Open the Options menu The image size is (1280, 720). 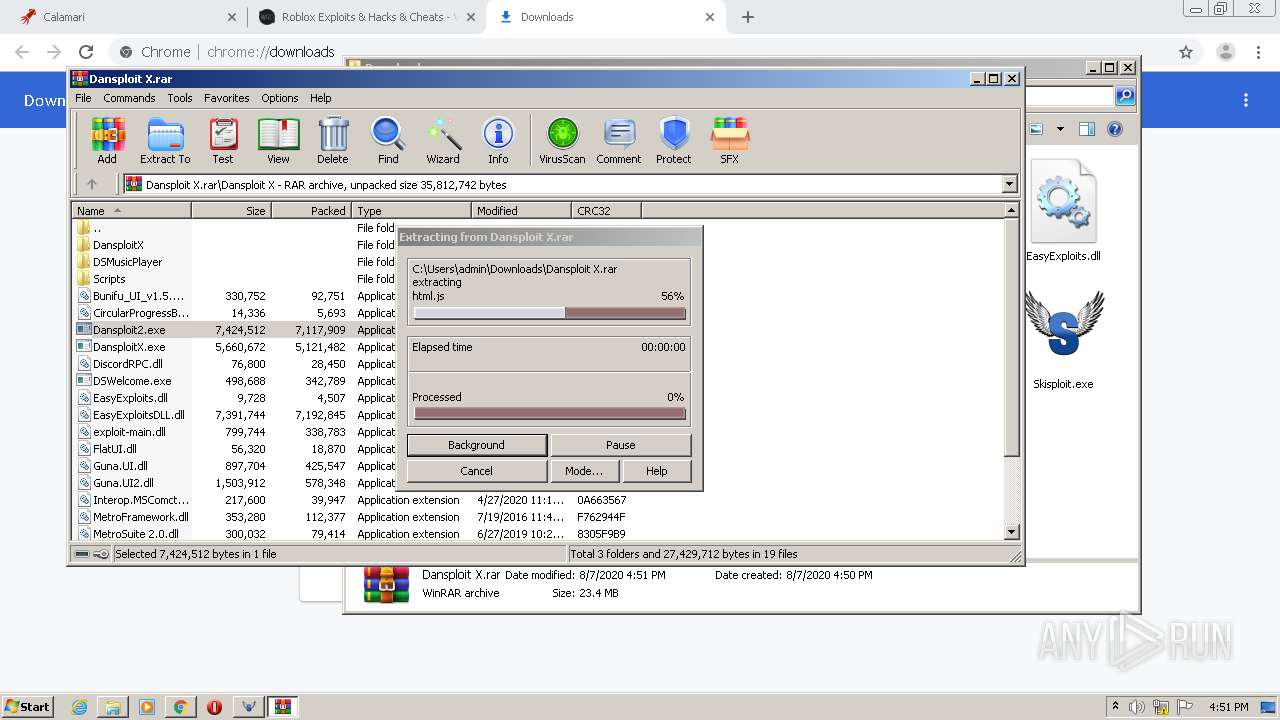click(280, 98)
